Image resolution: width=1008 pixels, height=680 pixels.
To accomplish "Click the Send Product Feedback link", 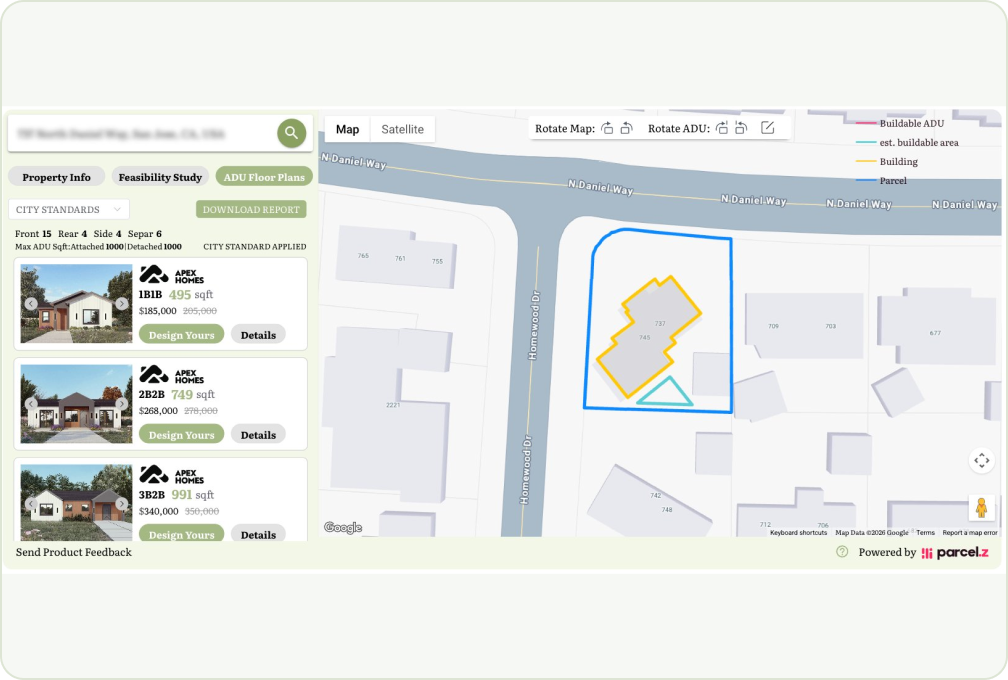I will tap(72, 551).
